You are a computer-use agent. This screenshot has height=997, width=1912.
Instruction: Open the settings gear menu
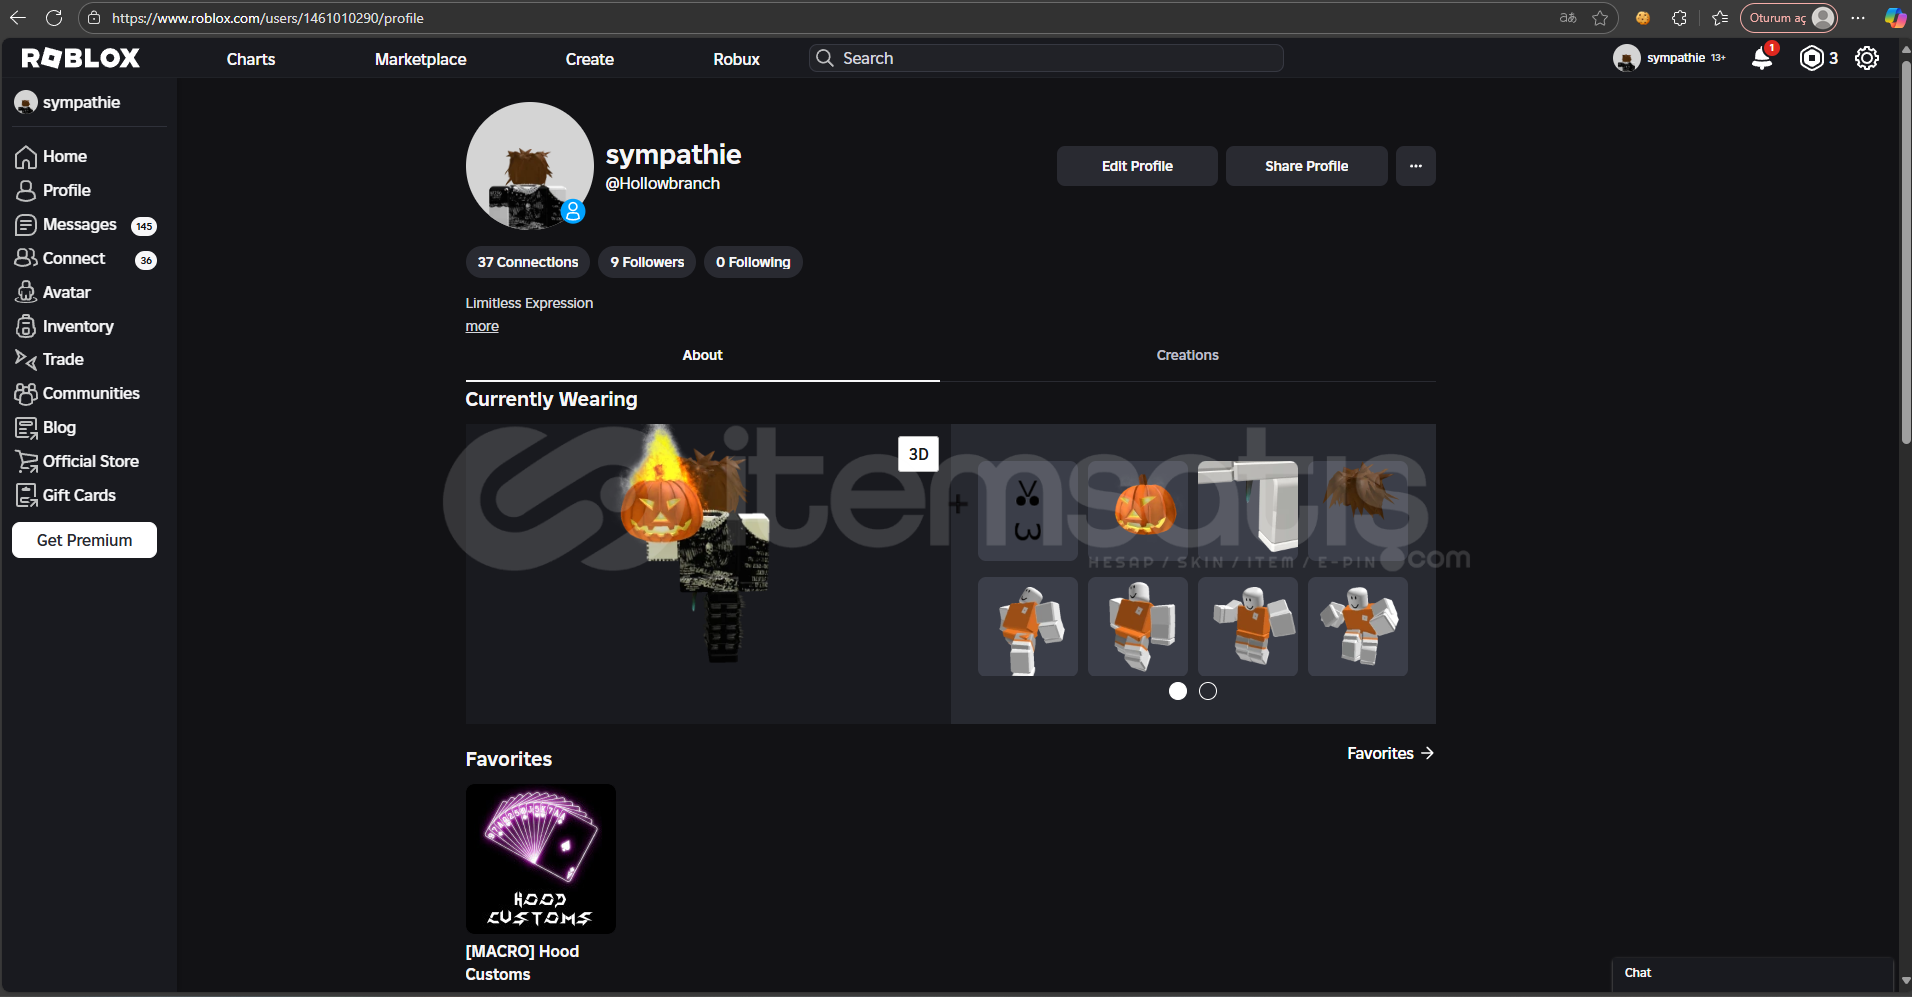[x=1866, y=58]
